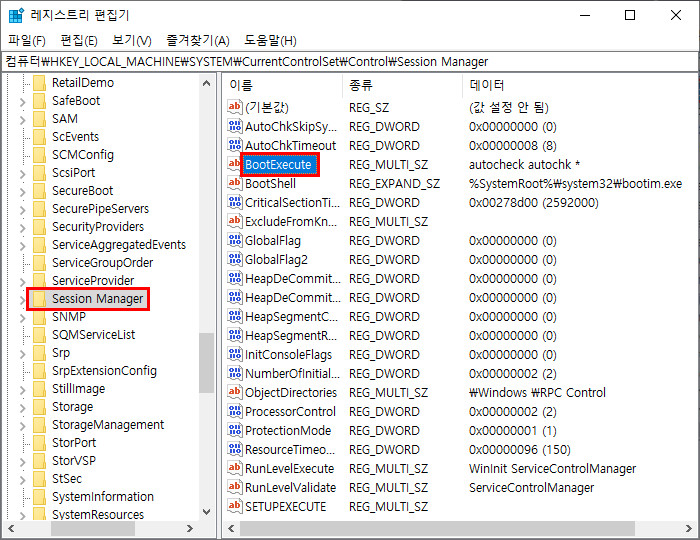Sort by the 데이터 column header
The image size is (700, 540).
580,85
